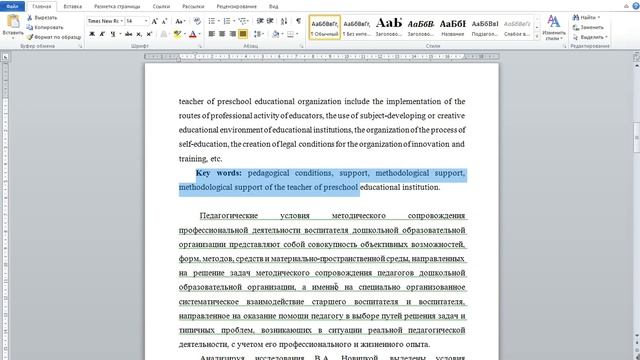Click the multilevel list icon
Screen dimensions: 640x360
[242, 21]
